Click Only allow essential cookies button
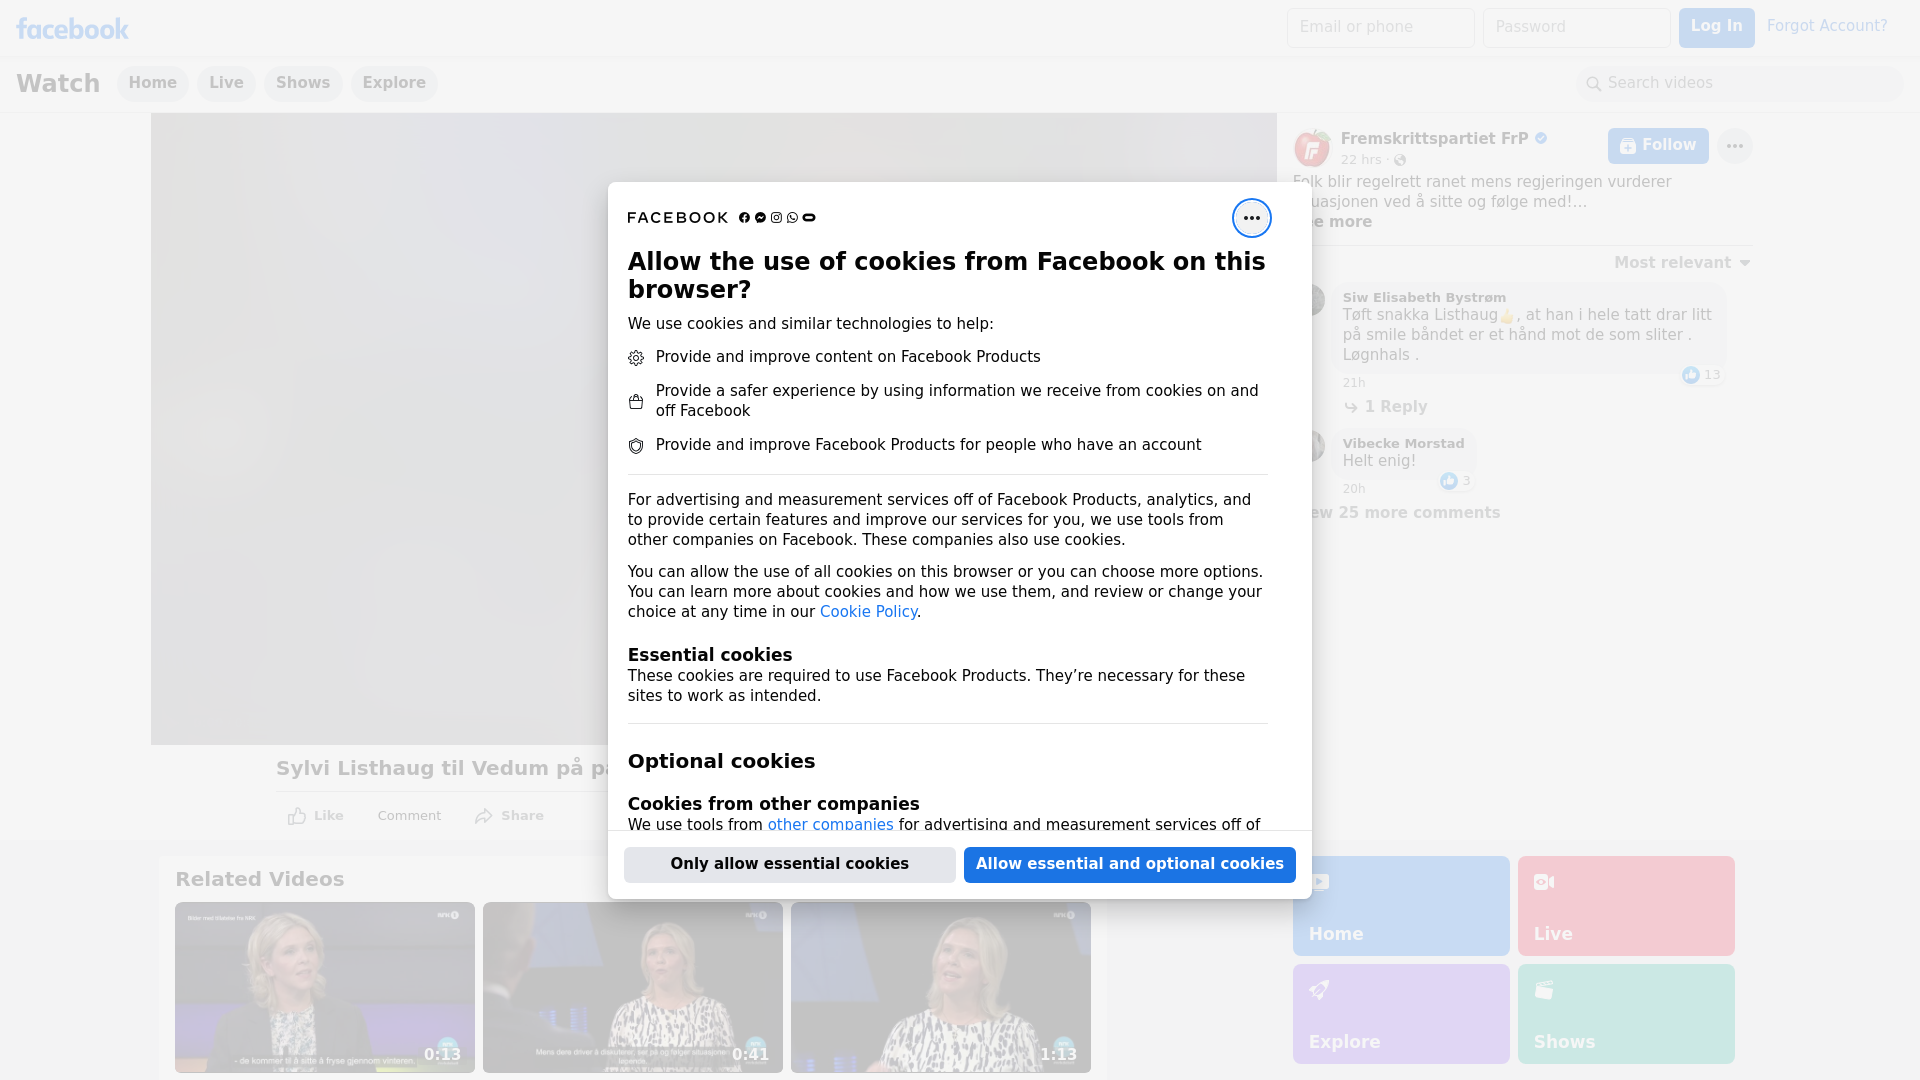 789,865
